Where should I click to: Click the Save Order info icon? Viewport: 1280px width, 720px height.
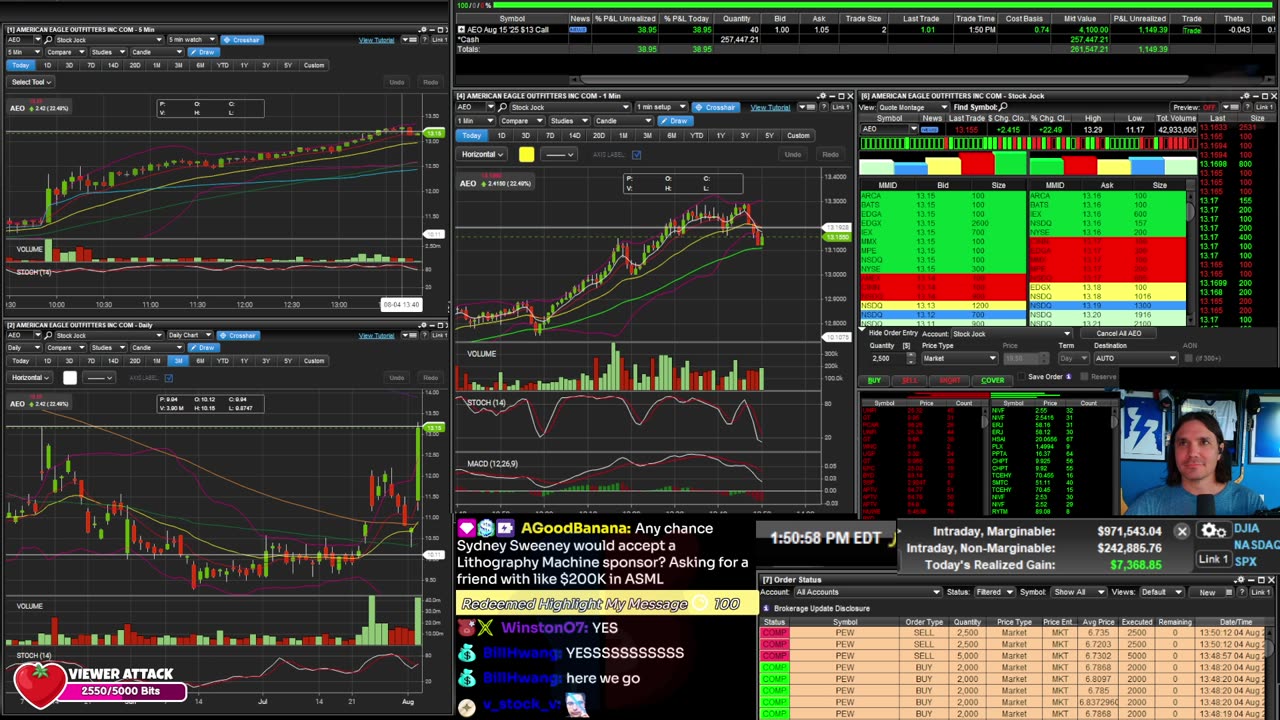pyautogui.click(x=1068, y=377)
